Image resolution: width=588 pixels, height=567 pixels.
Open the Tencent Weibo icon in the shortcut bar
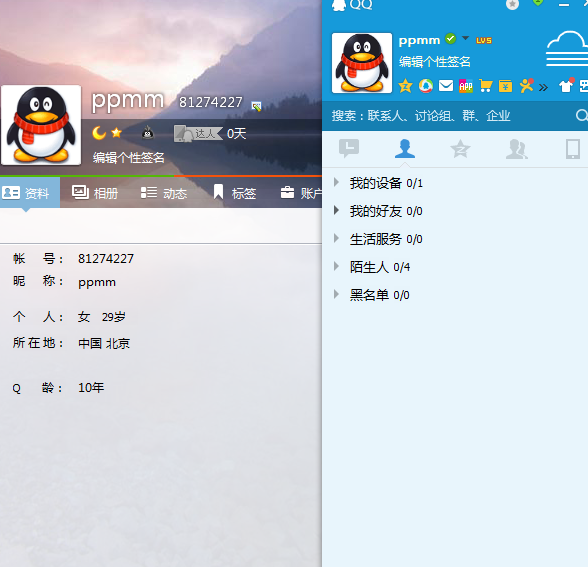tap(426, 86)
